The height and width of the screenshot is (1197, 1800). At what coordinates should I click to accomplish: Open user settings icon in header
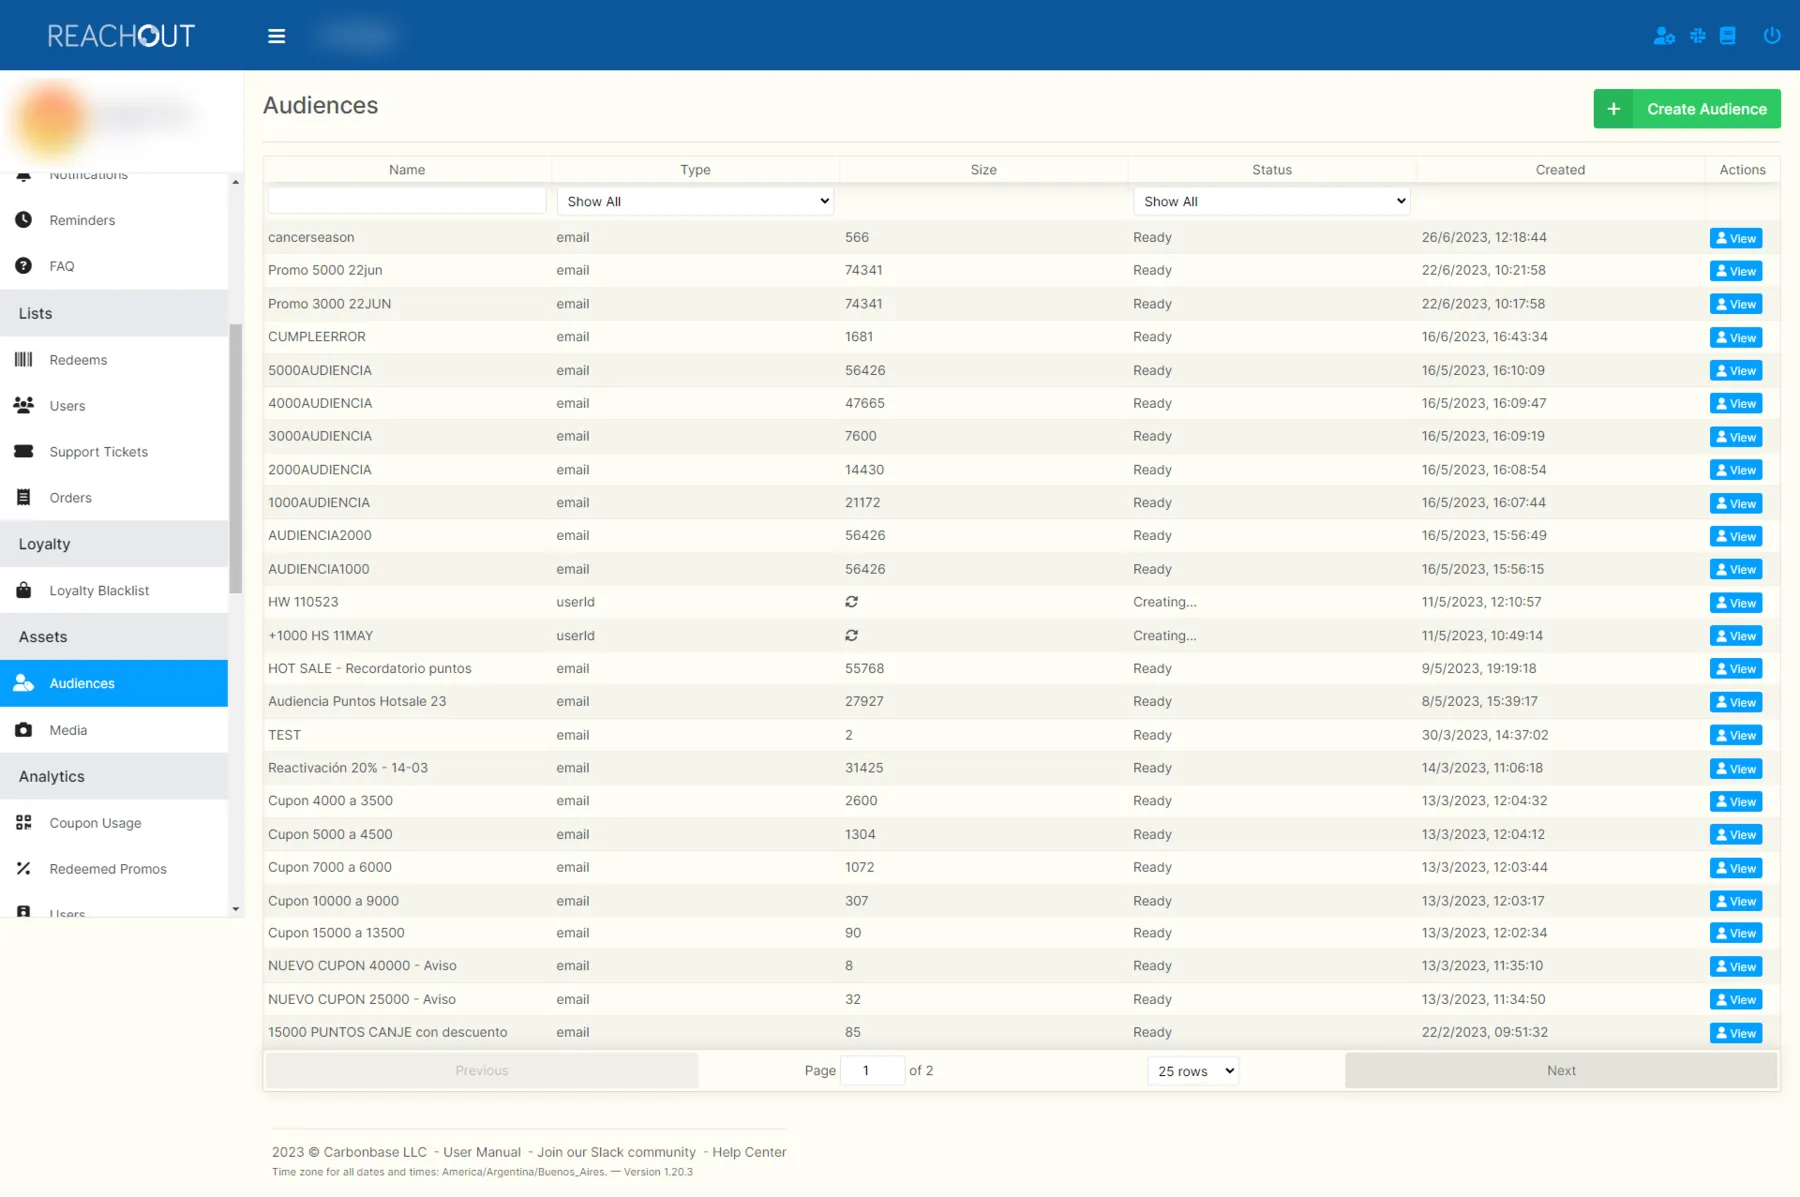(1664, 36)
